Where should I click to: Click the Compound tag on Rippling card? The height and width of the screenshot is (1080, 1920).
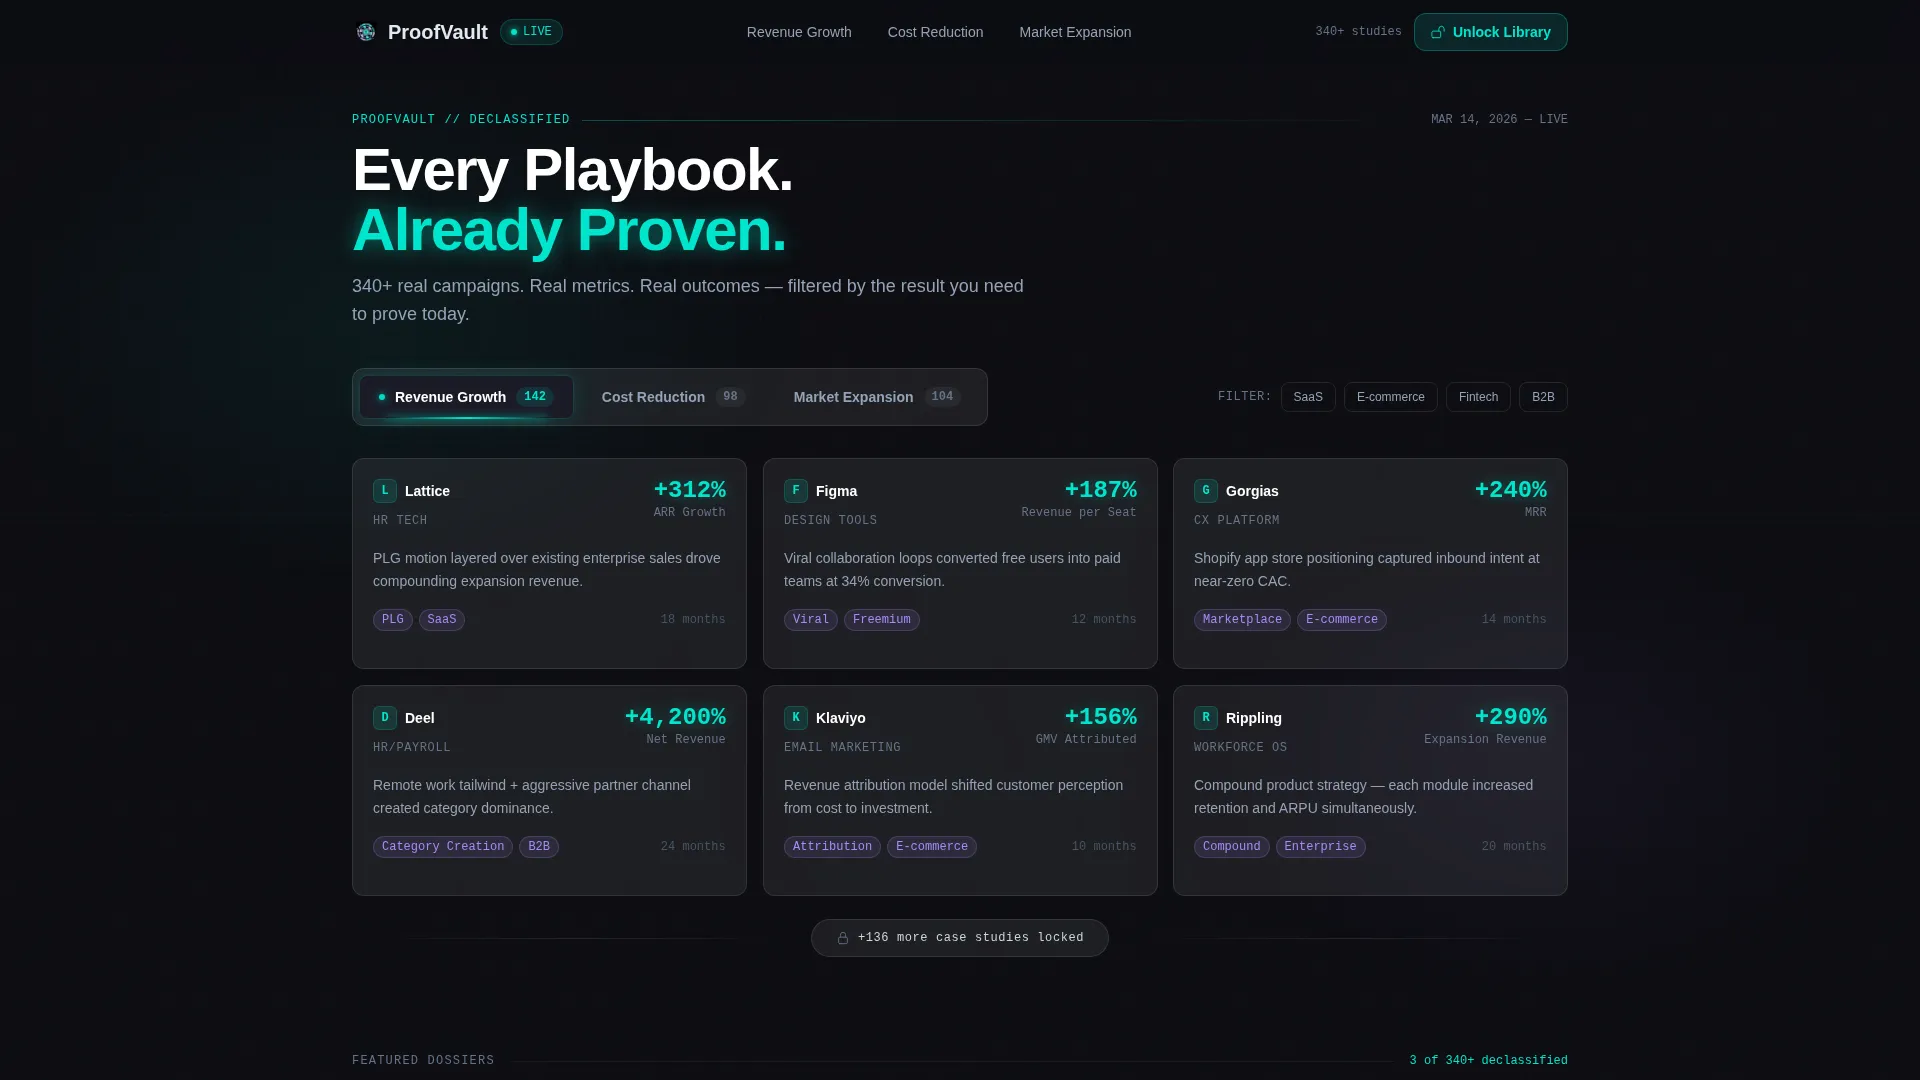(1232, 847)
